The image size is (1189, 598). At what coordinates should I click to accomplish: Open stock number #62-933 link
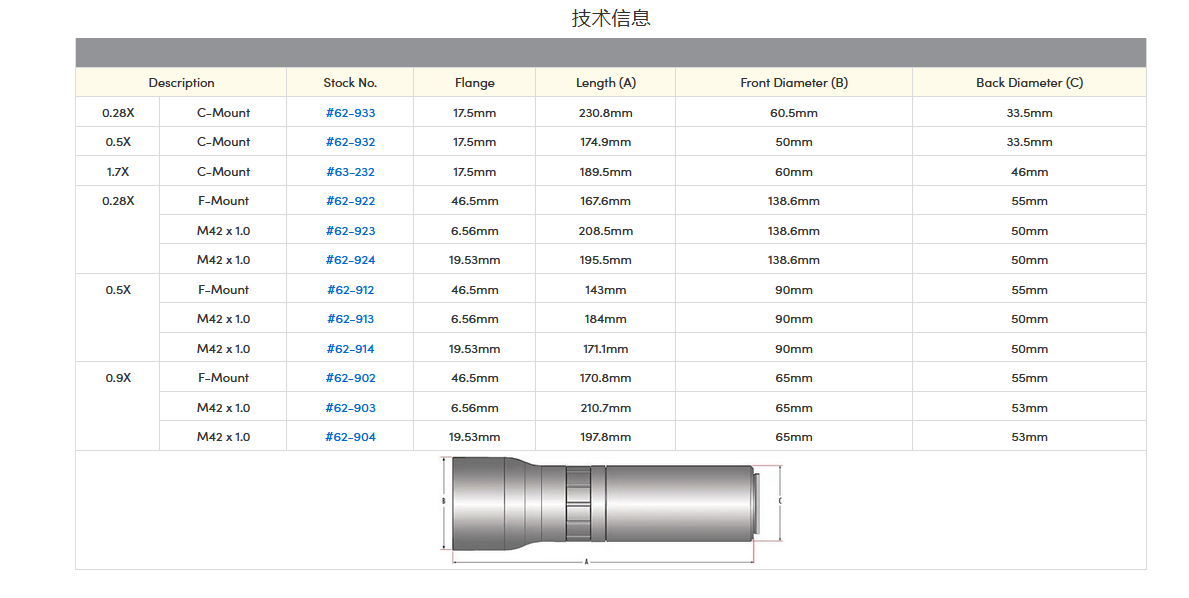click(x=350, y=113)
